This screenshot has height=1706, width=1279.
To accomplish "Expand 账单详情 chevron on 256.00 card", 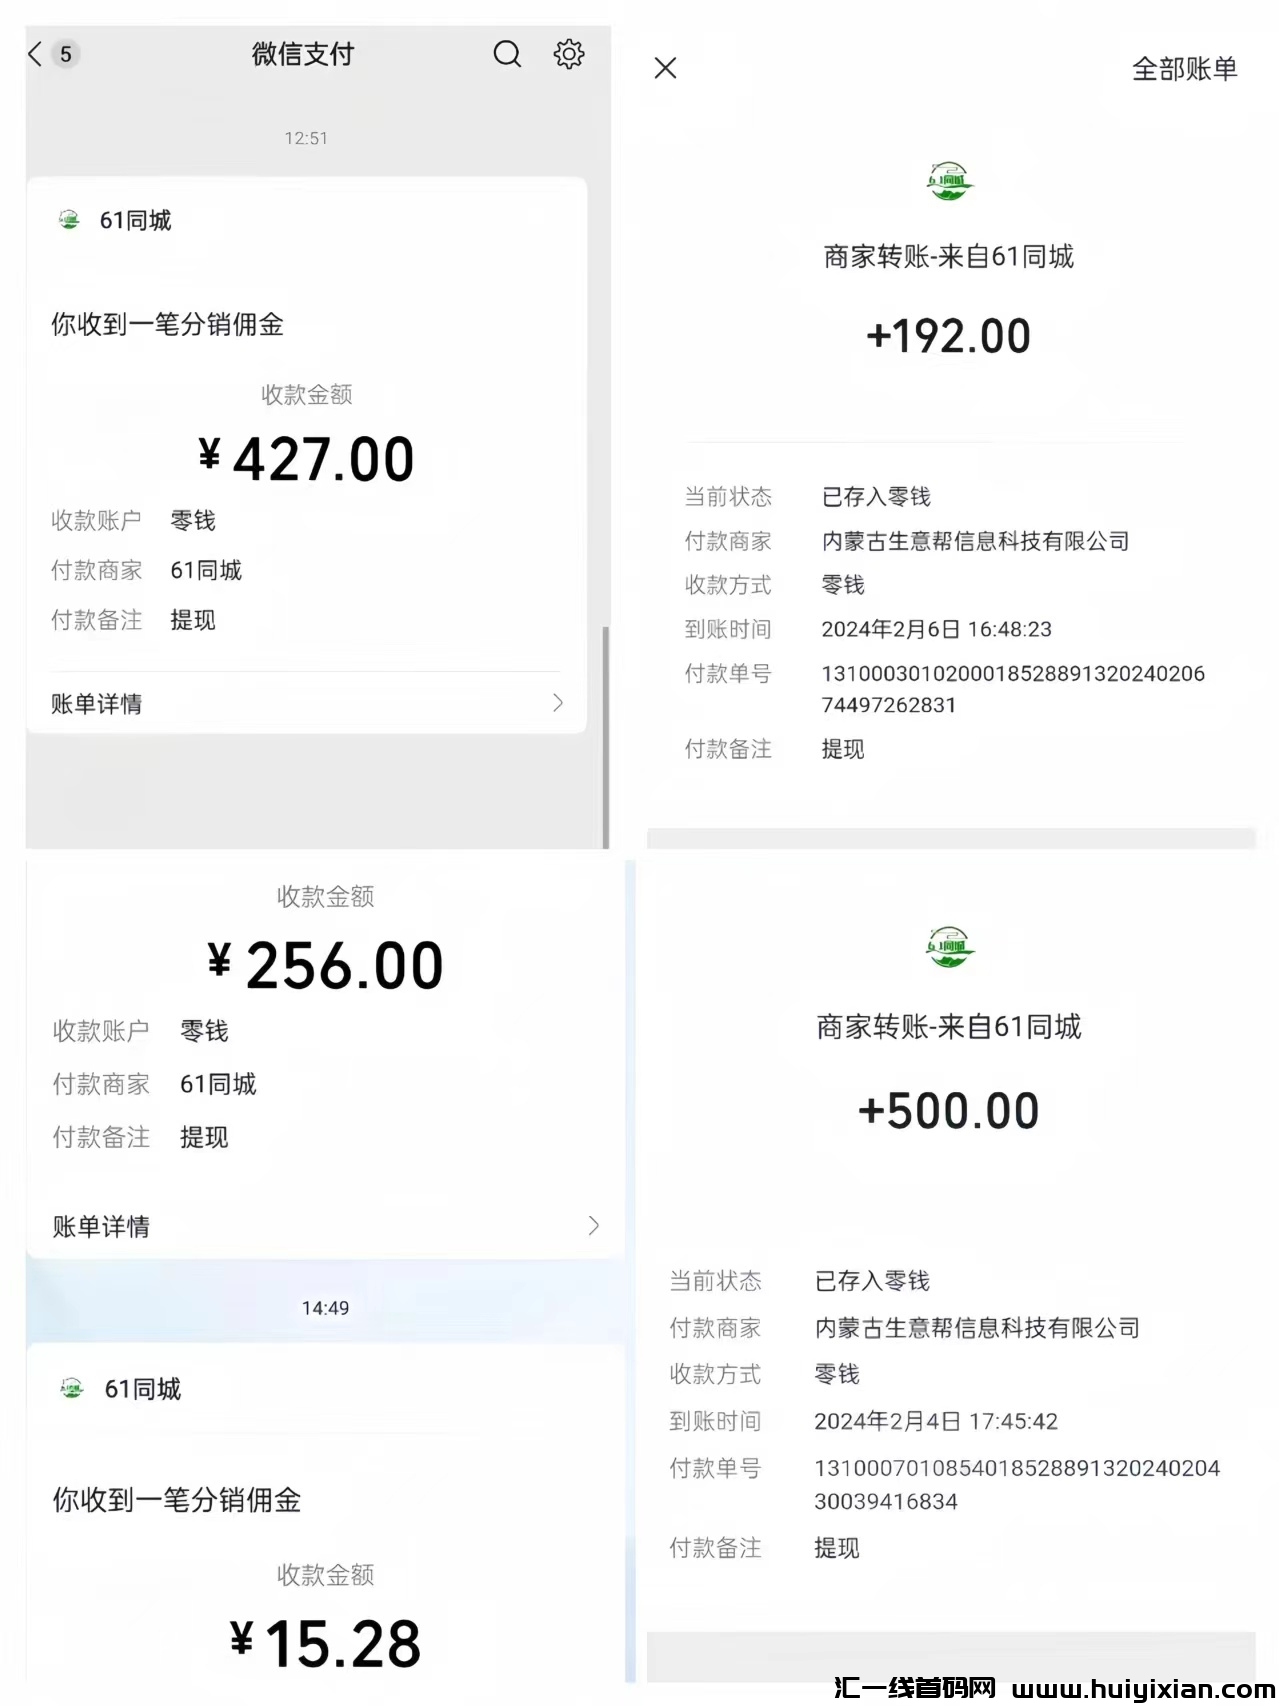I will pyautogui.click(x=593, y=1225).
